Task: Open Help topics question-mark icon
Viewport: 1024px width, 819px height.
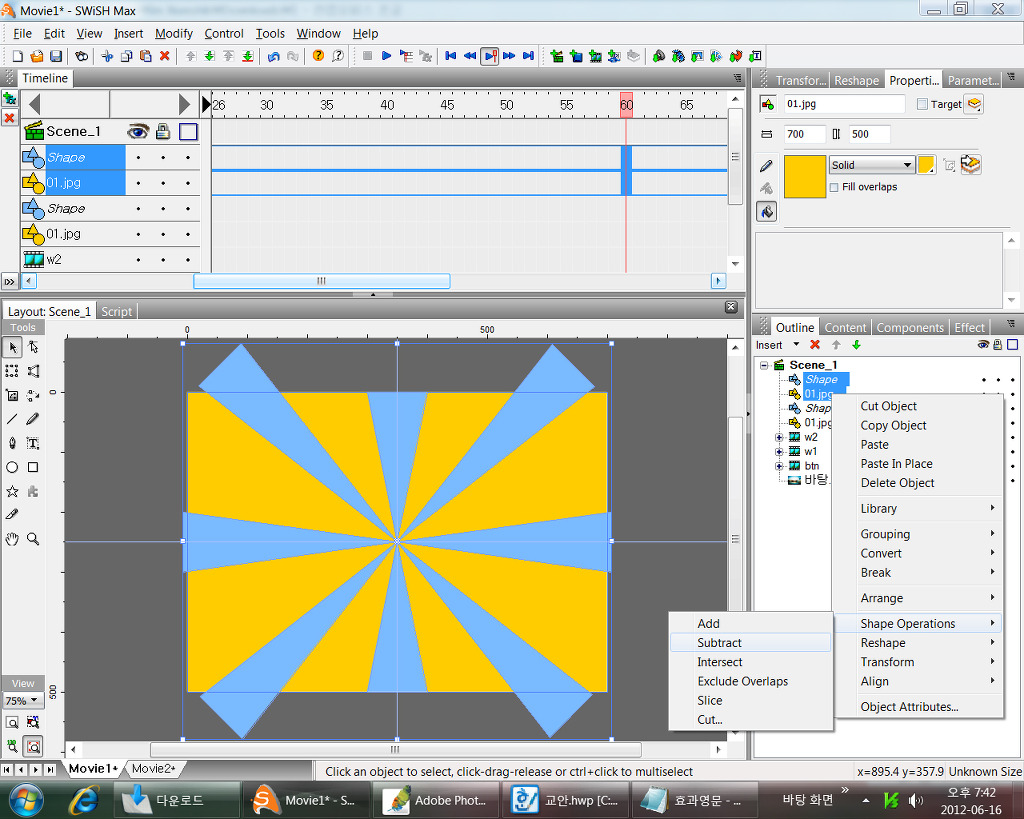Action: click(x=318, y=56)
